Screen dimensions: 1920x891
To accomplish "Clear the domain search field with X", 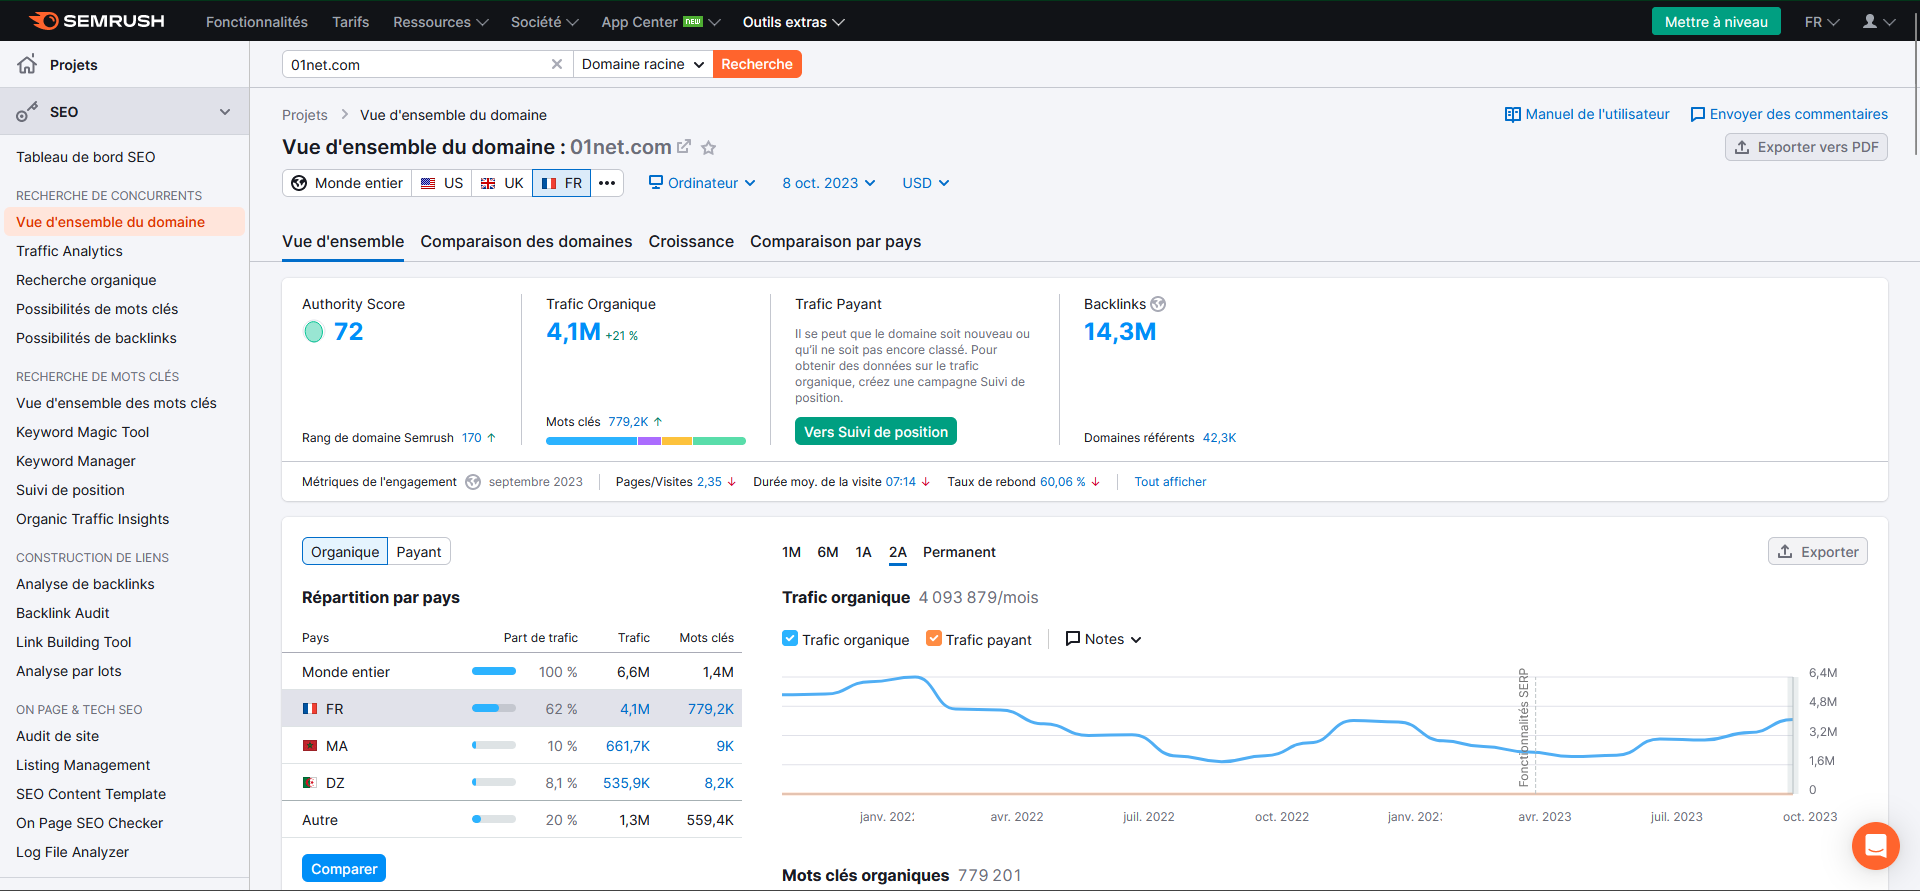I will click(557, 64).
